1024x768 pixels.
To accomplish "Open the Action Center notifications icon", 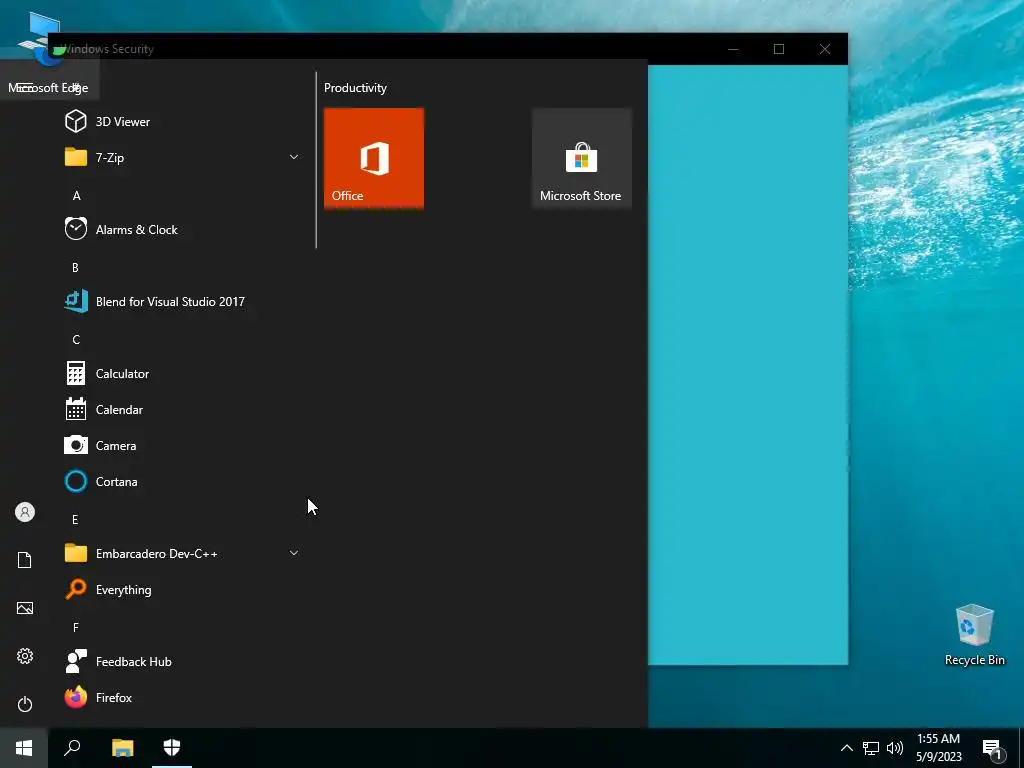I will 992,748.
